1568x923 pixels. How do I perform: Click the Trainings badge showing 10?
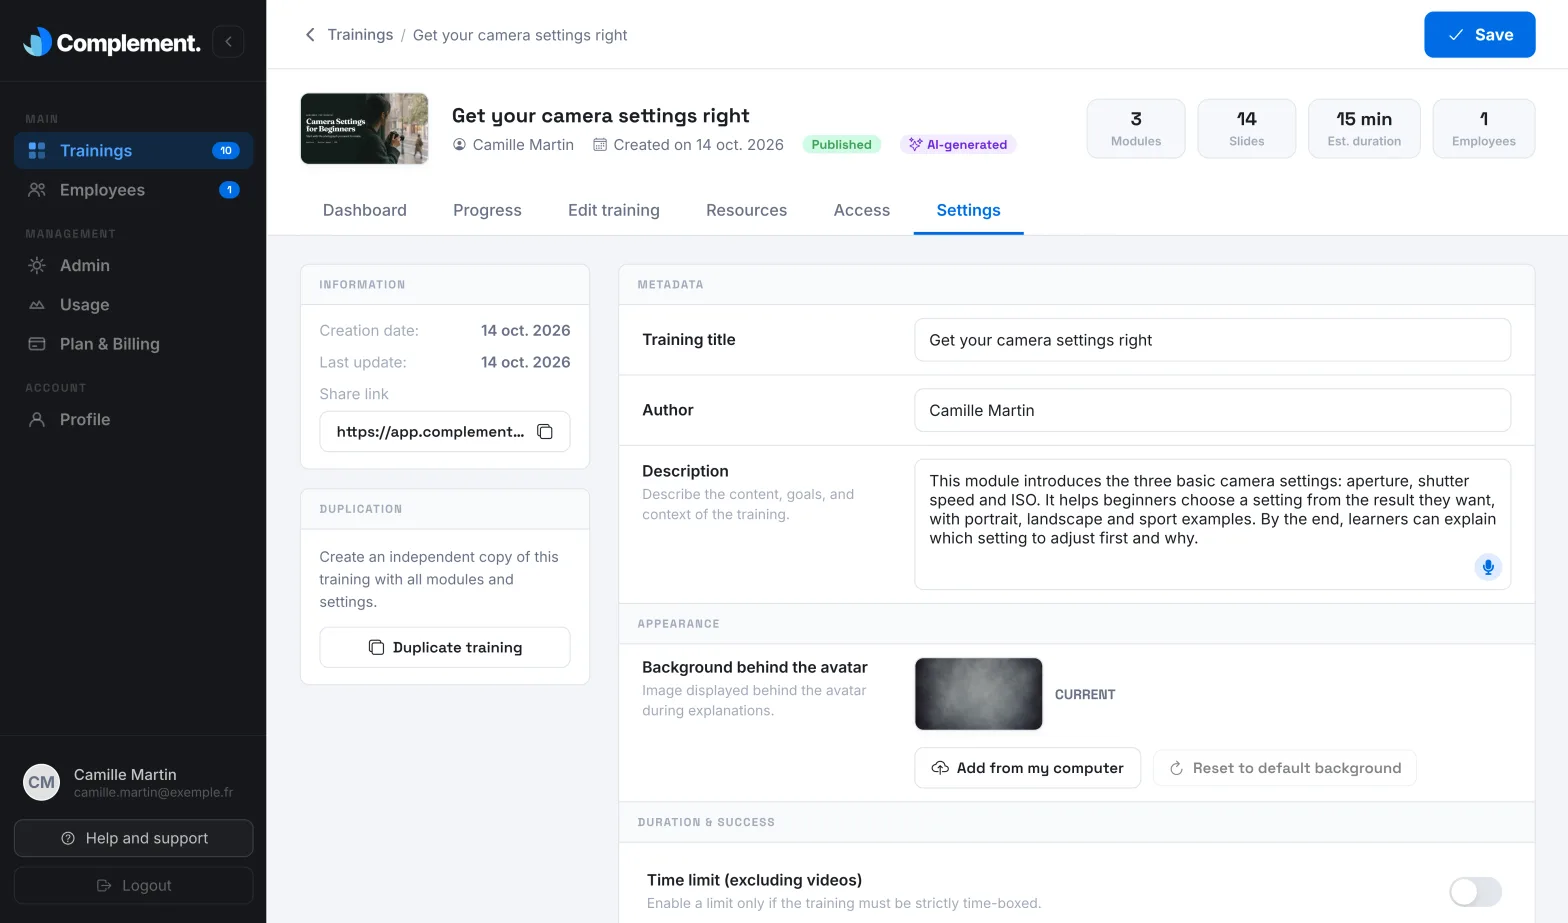coord(226,151)
